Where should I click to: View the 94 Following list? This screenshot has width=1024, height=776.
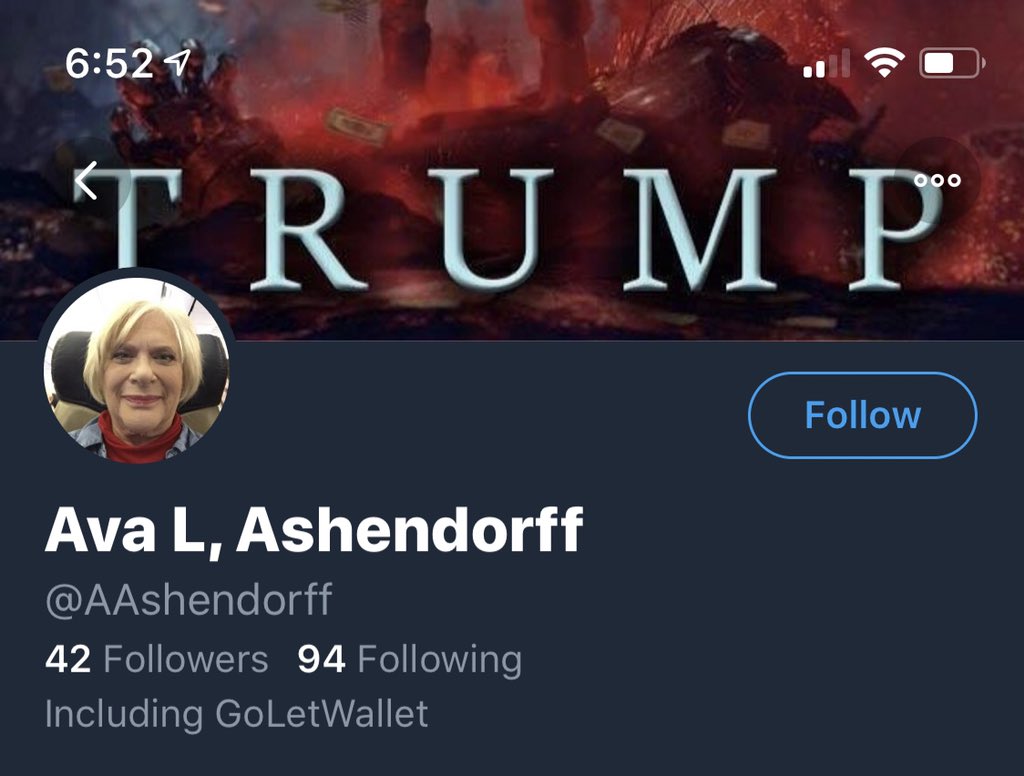click(x=409, y=658)
